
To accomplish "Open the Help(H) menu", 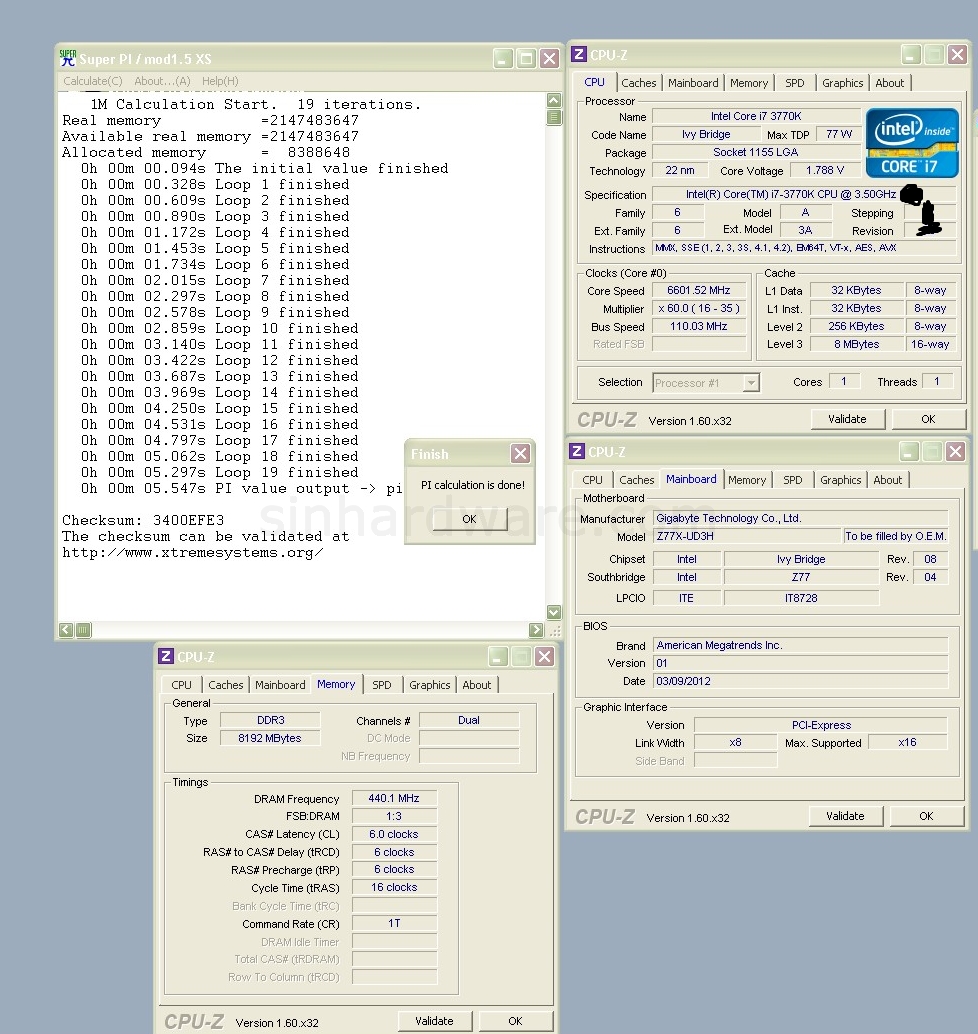I will tap(220, 81).
